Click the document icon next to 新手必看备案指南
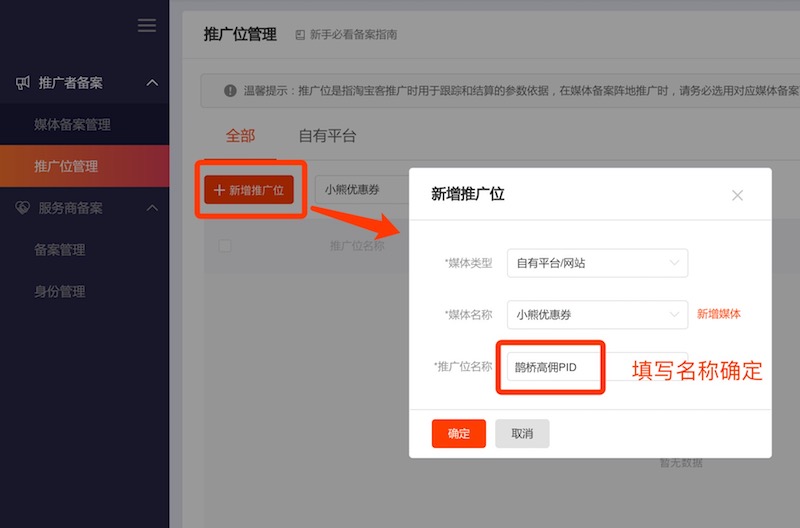 (x=300, y=35)
